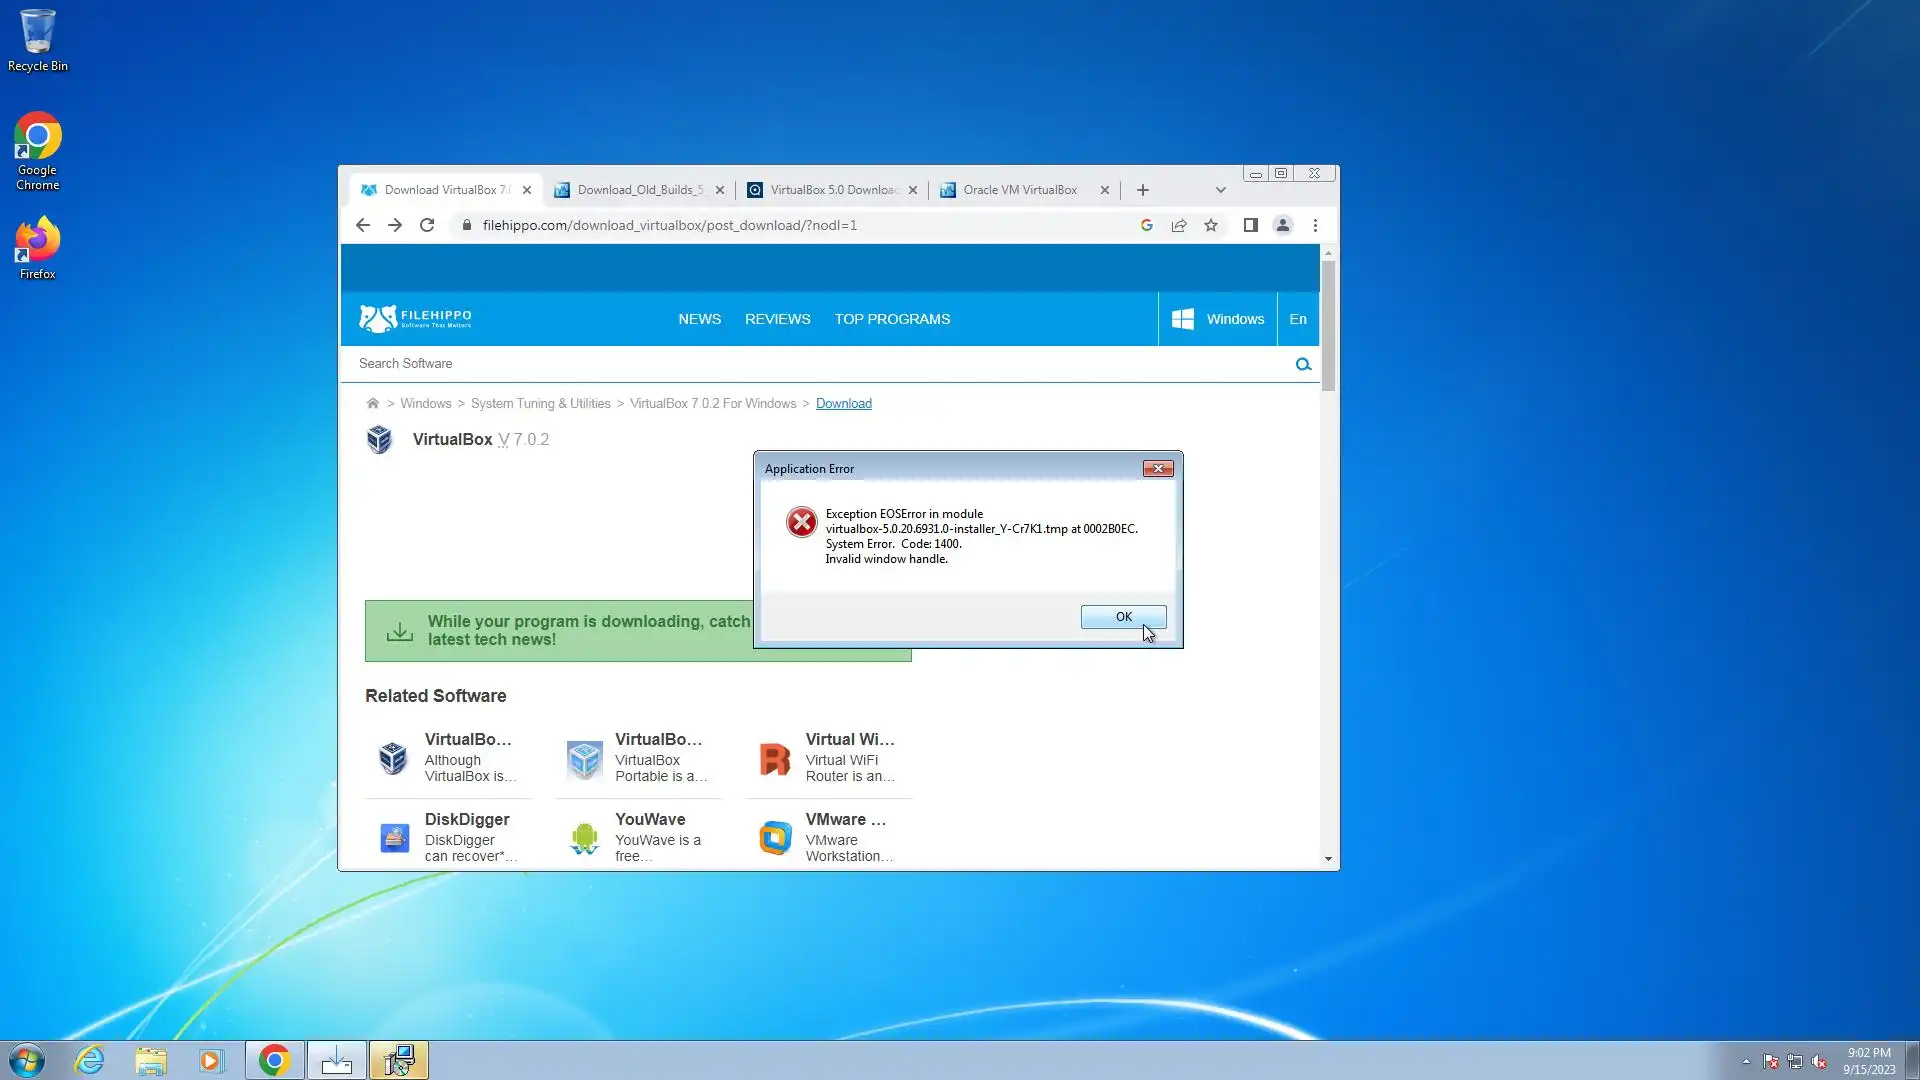Open the TOP PROGRAMS menu item
The height and width of the screenshot is (1080, 1920).
pyautogui.click(x=892, y=319)
